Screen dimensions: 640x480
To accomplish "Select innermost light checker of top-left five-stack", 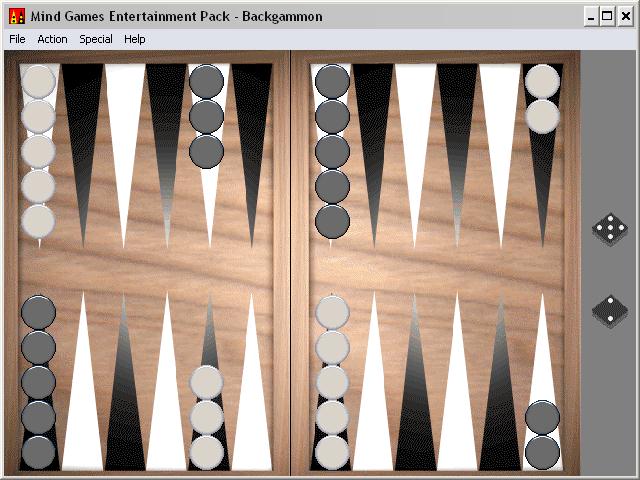I will [38, 222].
